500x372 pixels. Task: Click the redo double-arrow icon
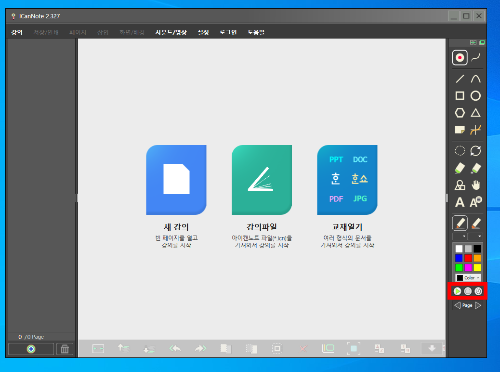coord(200,349)
